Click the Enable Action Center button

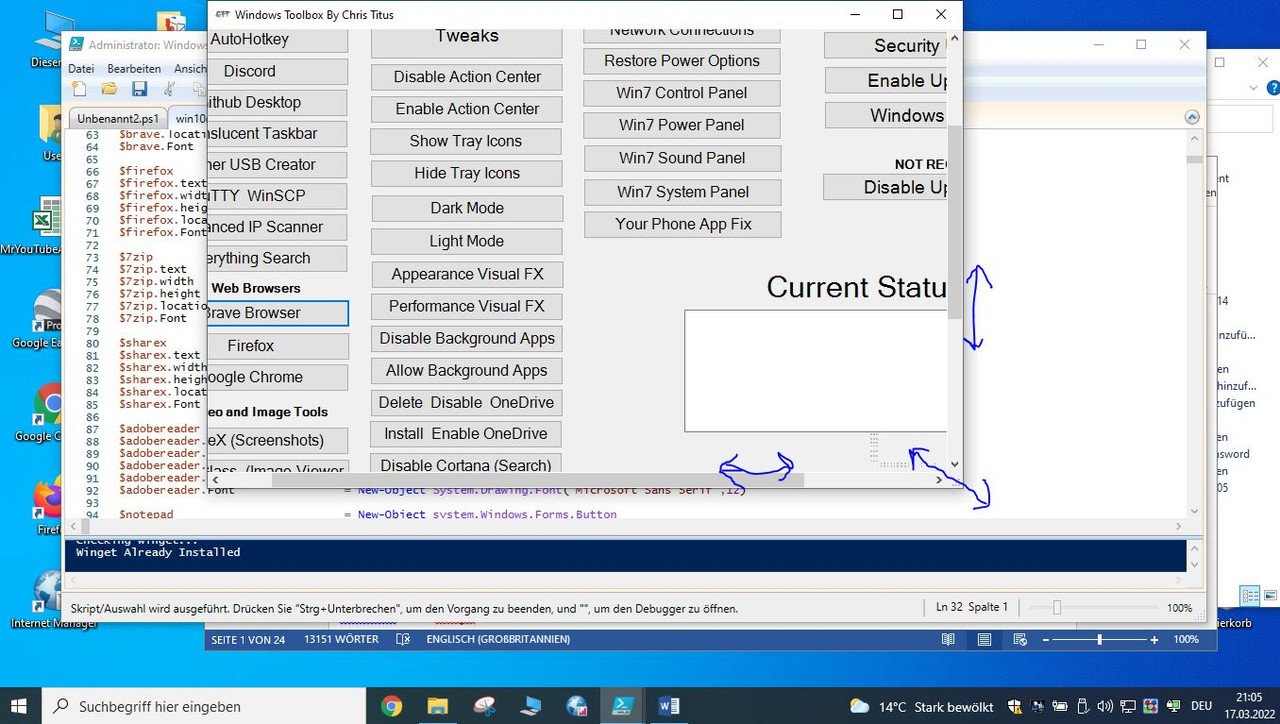coord(467,109)
